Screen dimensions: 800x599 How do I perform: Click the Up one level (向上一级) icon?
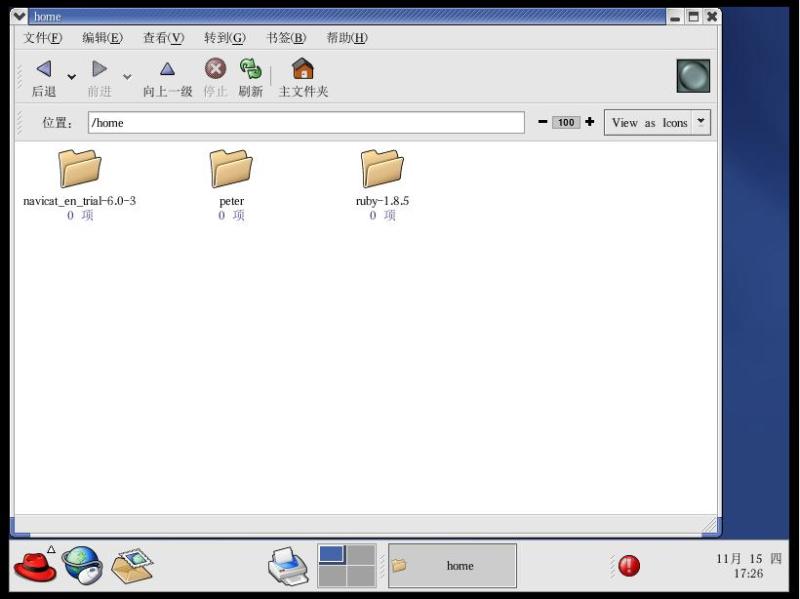(167, 69)
